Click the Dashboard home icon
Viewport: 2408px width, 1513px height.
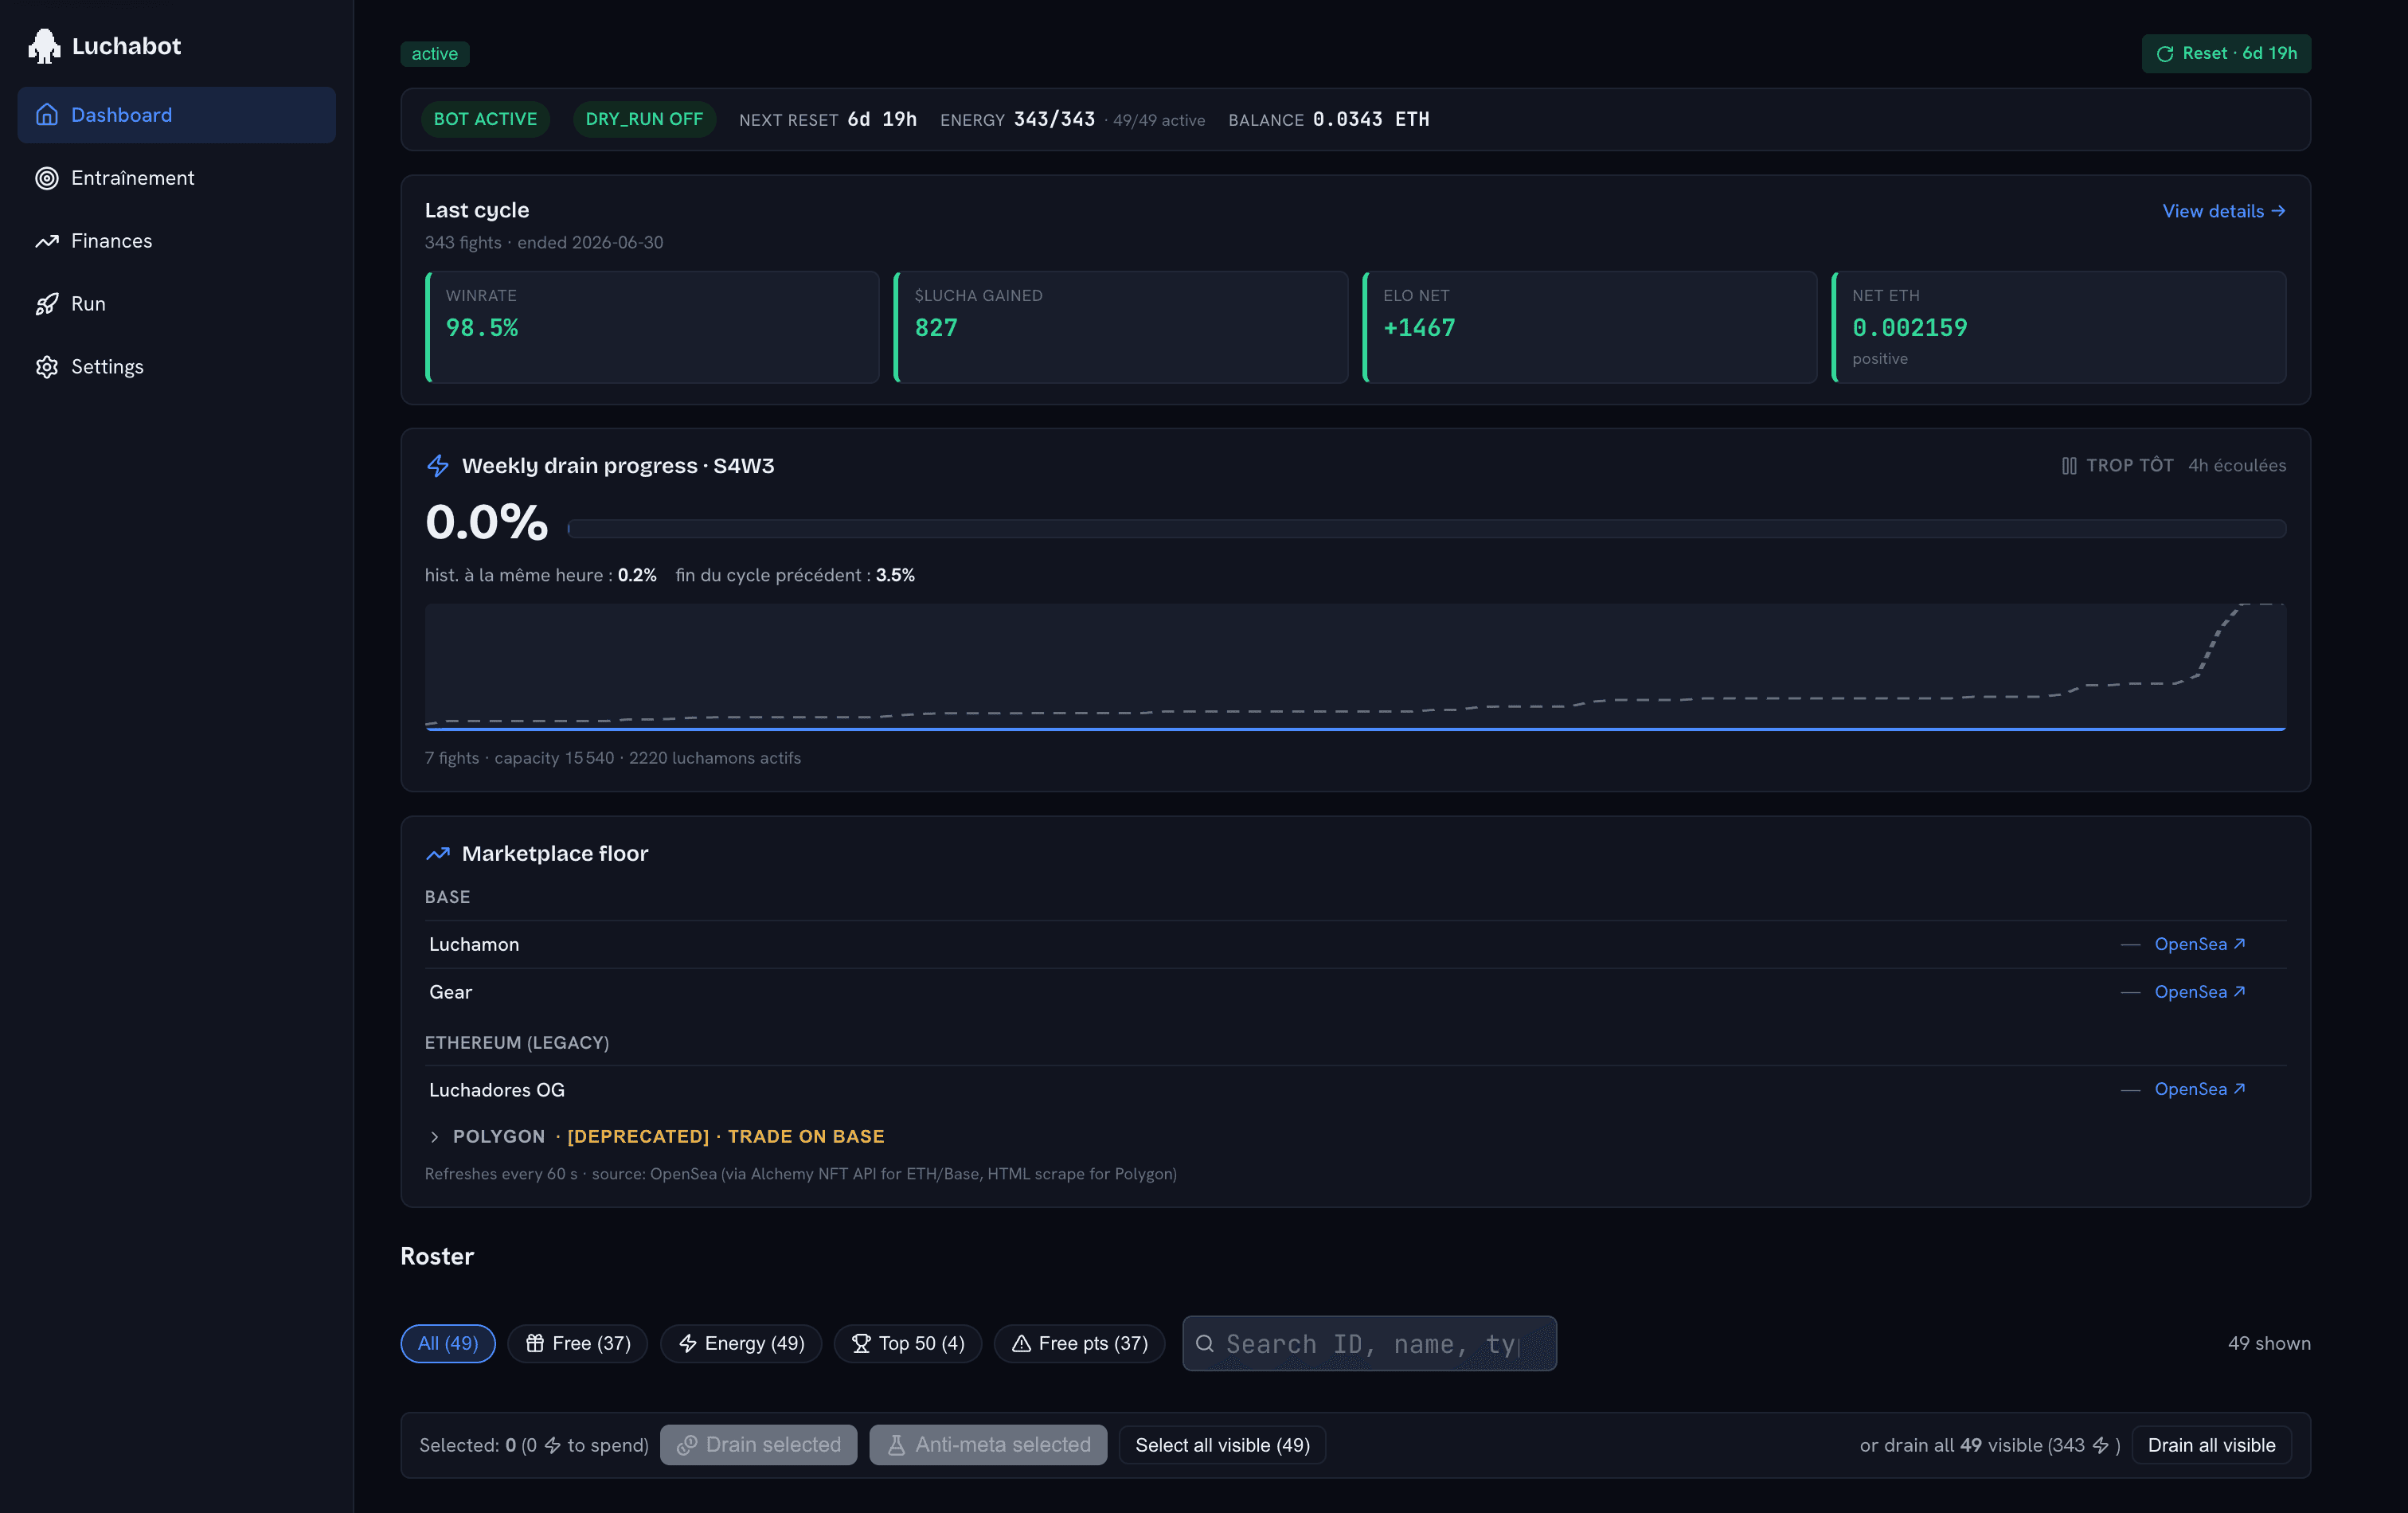pyautogui.click(x=47, y=115)
